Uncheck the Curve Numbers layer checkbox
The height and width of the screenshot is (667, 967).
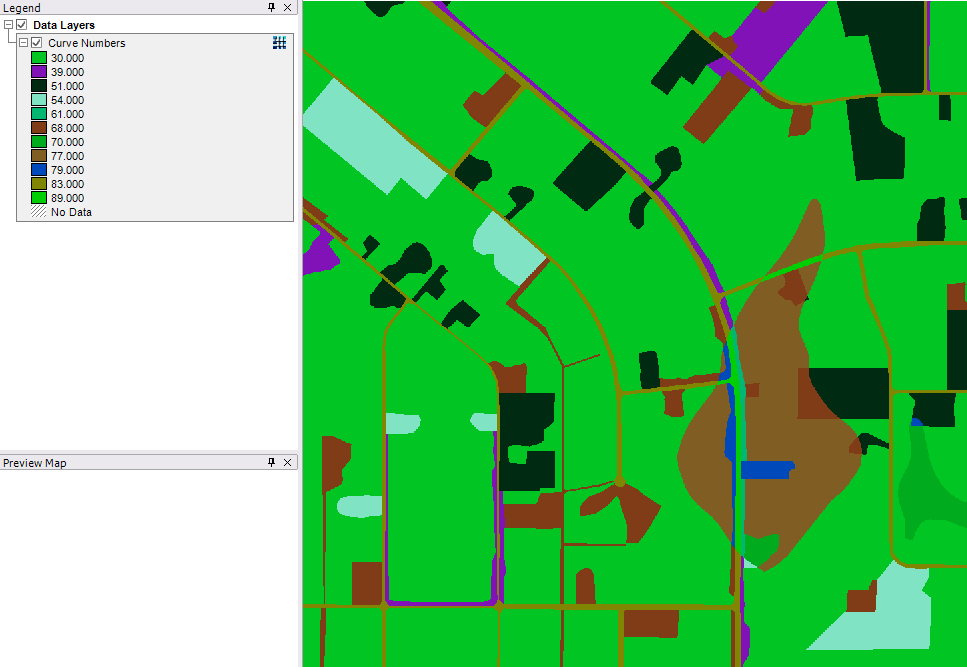click(37, 43)
